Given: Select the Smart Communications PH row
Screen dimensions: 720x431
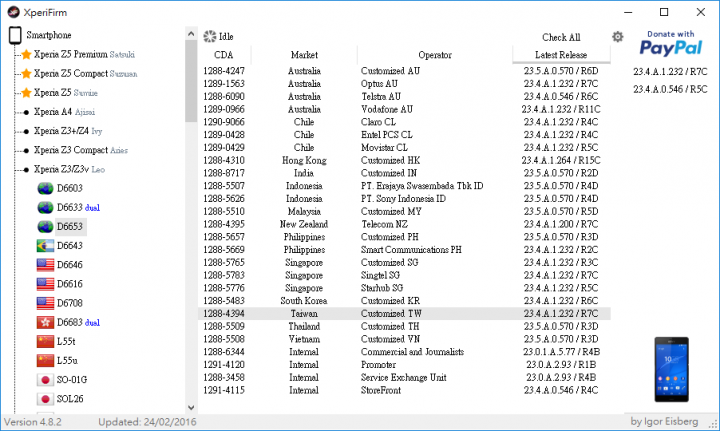Looking at the screenshot, I should coord(405,250).
